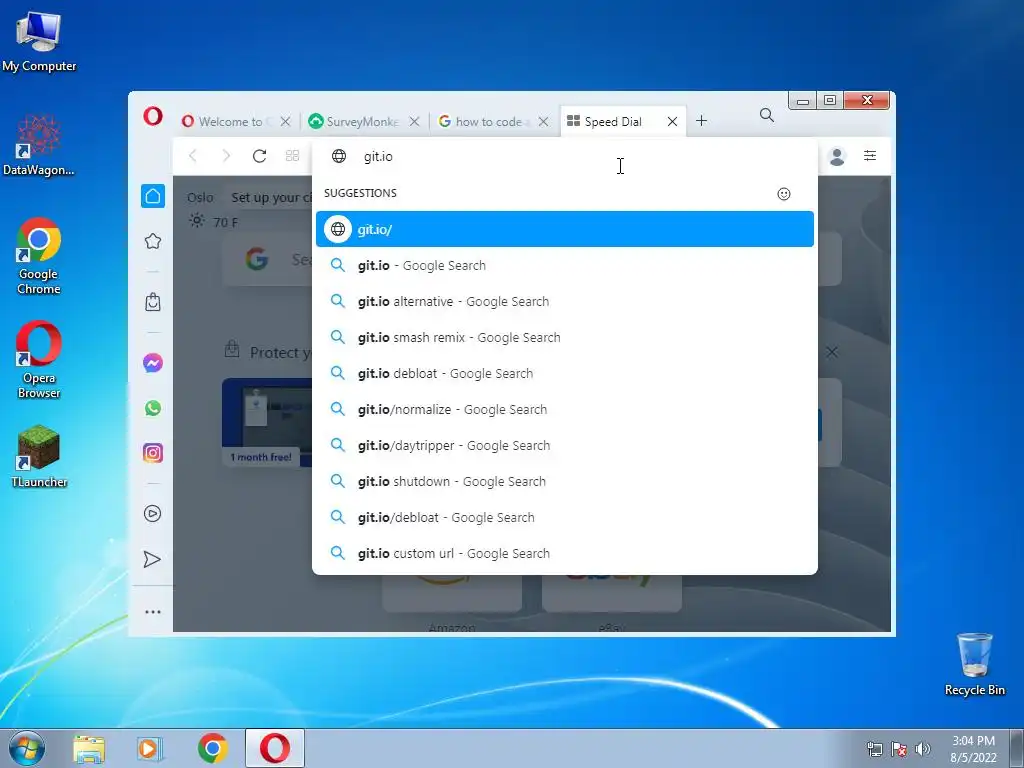Open the Player icon in sidebar
Screen dimensions: 1024x768
click(153, 513)
